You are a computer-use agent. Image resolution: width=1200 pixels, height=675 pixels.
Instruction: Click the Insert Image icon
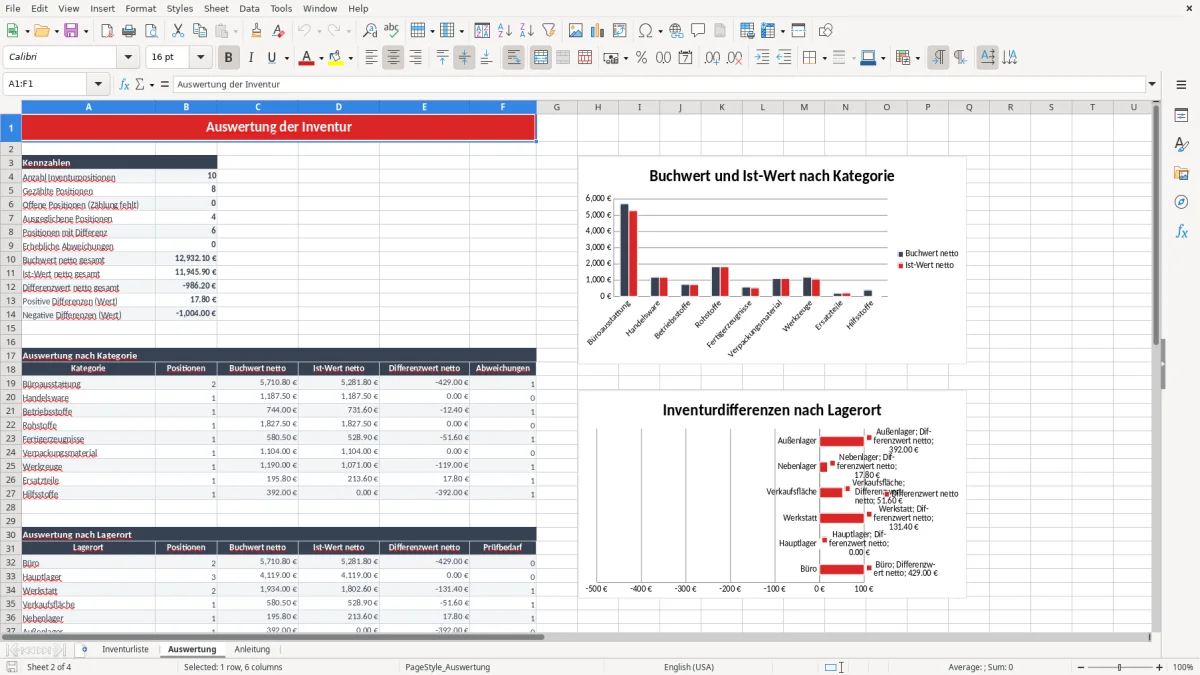(575, 31)
